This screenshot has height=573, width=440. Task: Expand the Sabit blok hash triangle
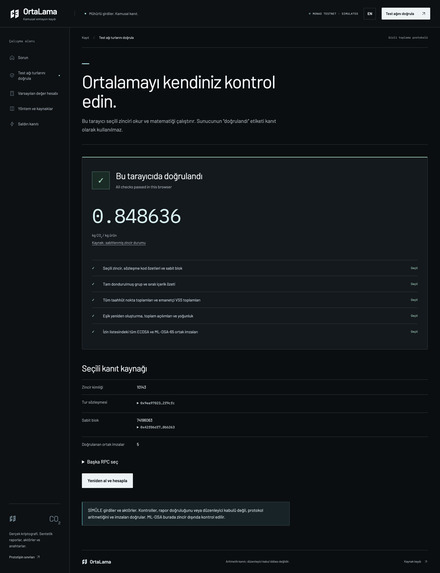click(x=137, y=427)
